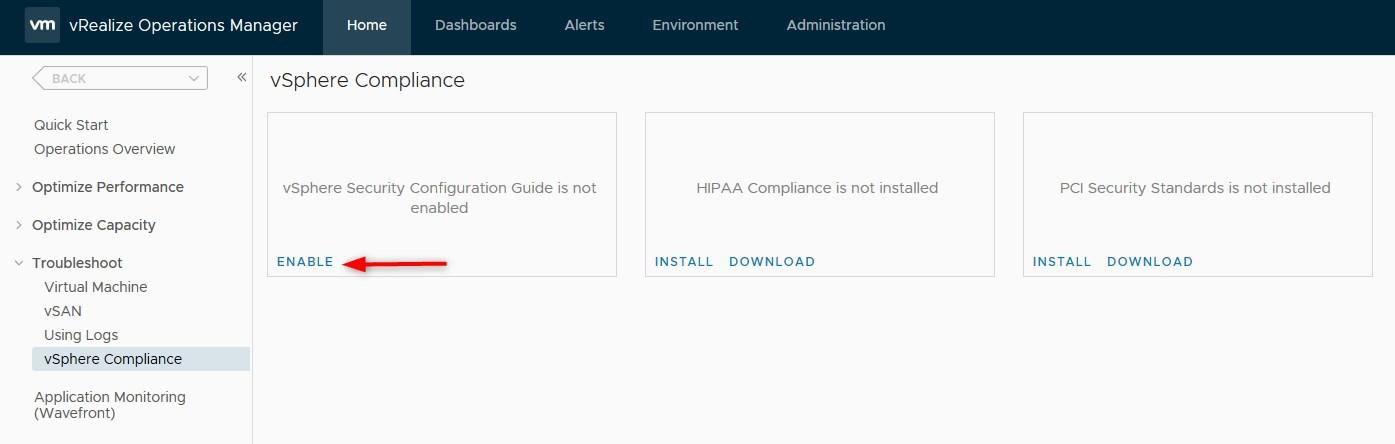Image resolution: width=1395 pixels, height=444 pixels.
Task: Go to the Environment tab
Action: coord(695,25)
